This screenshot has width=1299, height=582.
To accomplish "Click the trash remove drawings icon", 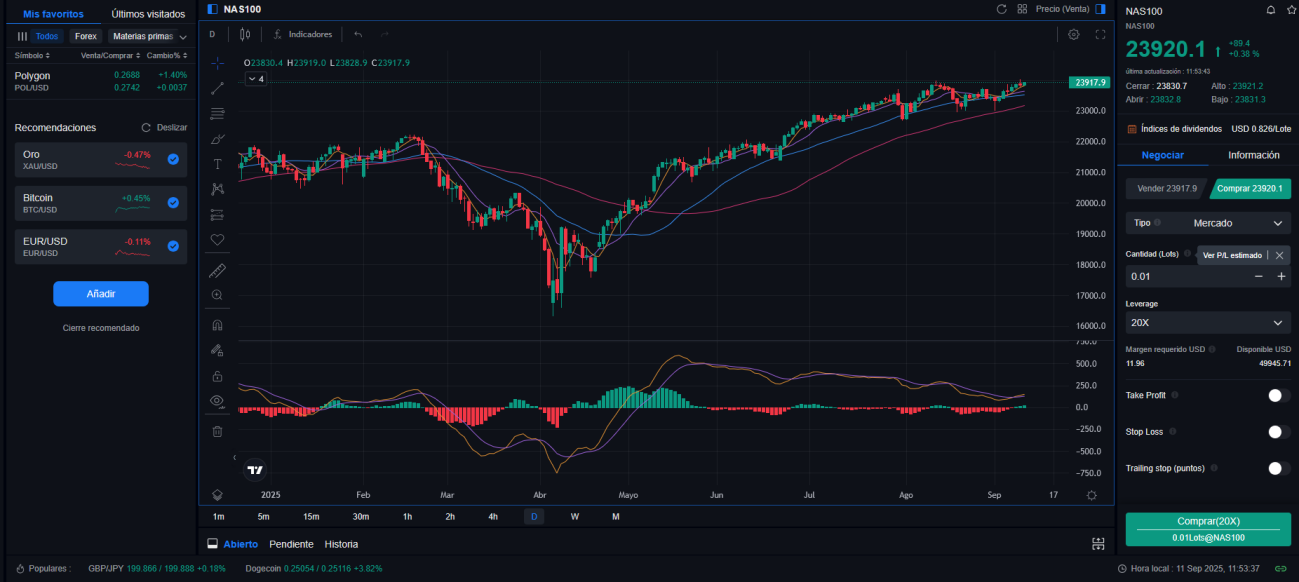I will point(217,431).
